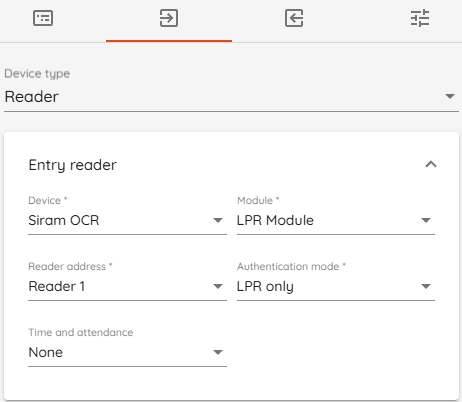Open Time and attendance dropdown showing None
462x402 pixels.
tap(127, 352)
